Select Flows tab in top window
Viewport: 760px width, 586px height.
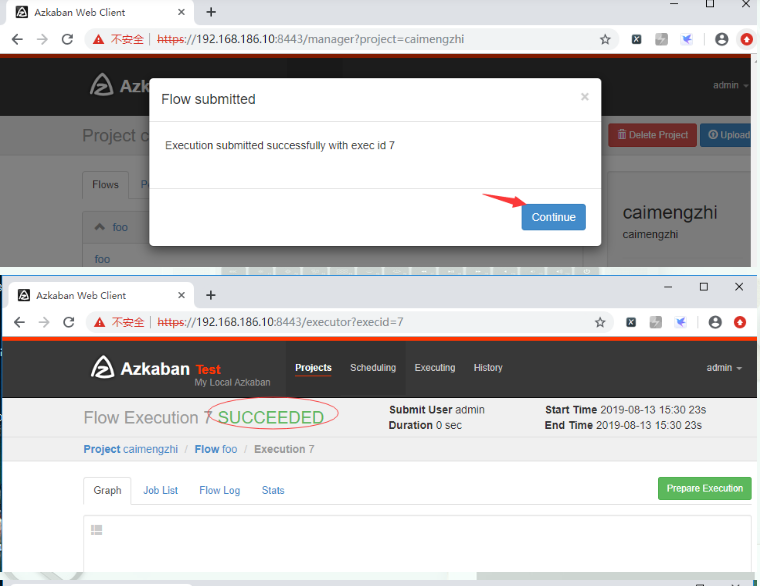tap(105, 185)
